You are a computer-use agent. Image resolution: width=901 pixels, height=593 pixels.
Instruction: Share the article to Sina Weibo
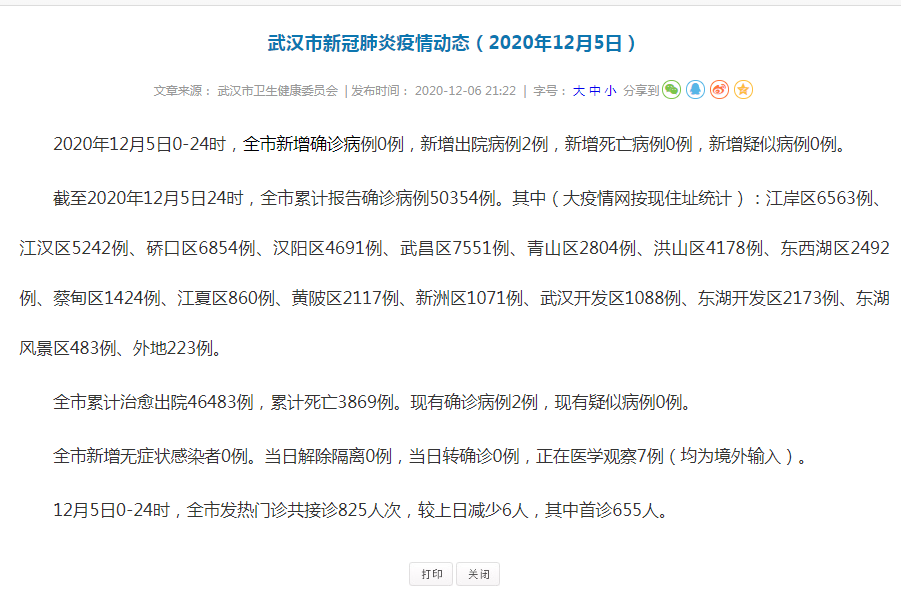coord(721,89)
